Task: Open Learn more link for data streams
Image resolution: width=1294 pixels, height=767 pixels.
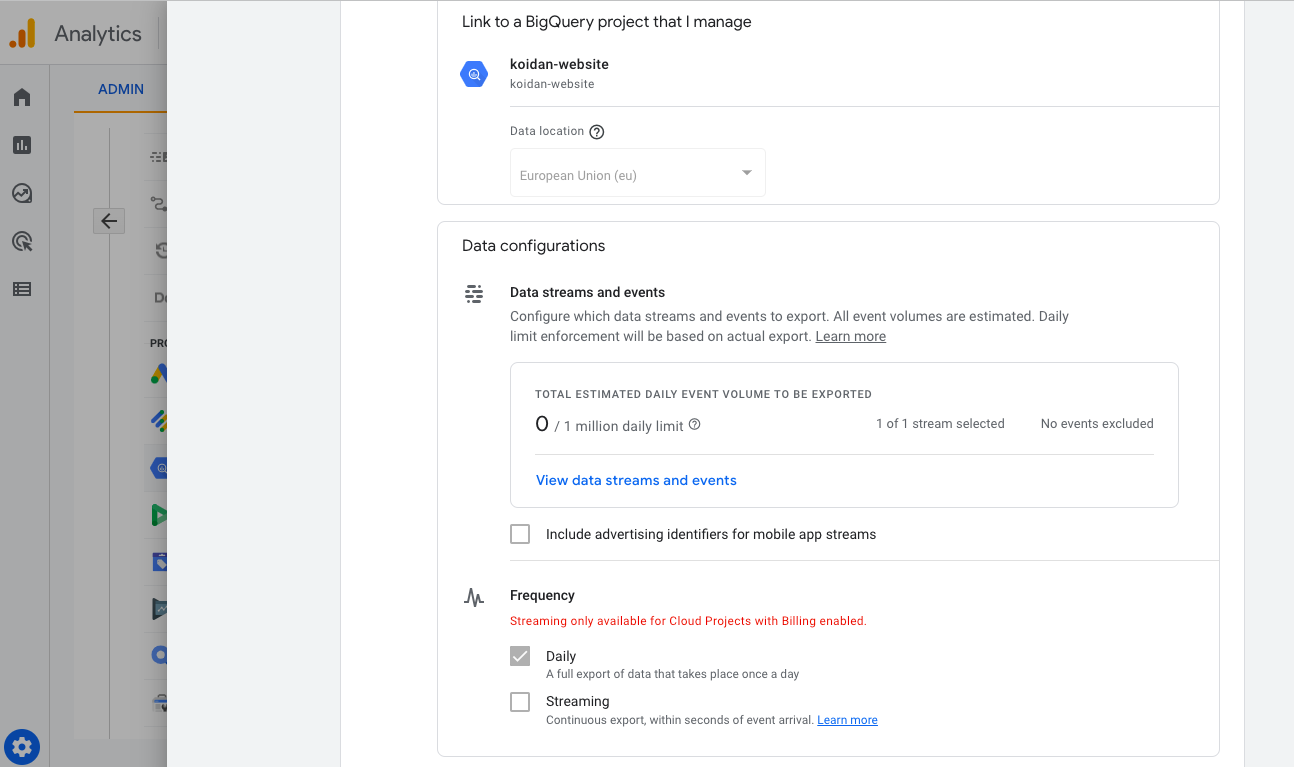Action: coord(851,336)
